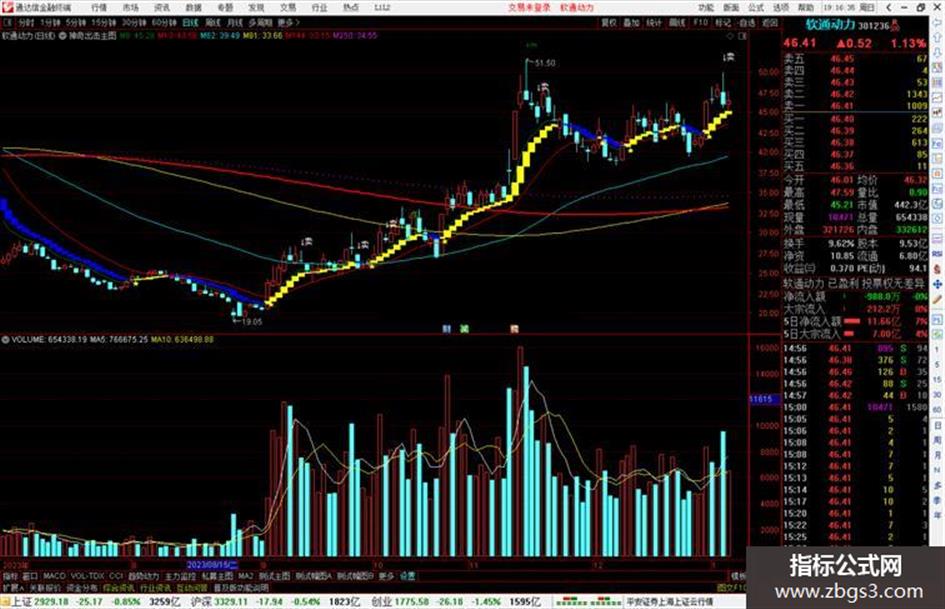Open F10 company info
The width and height of the screenshot is (945, 609).
[x=700, y=22]
